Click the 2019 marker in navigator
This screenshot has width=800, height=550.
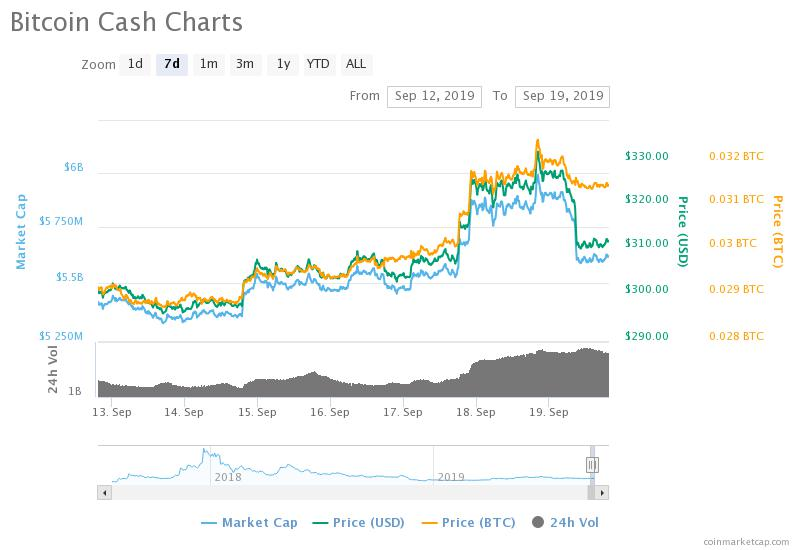click(451, 477)
